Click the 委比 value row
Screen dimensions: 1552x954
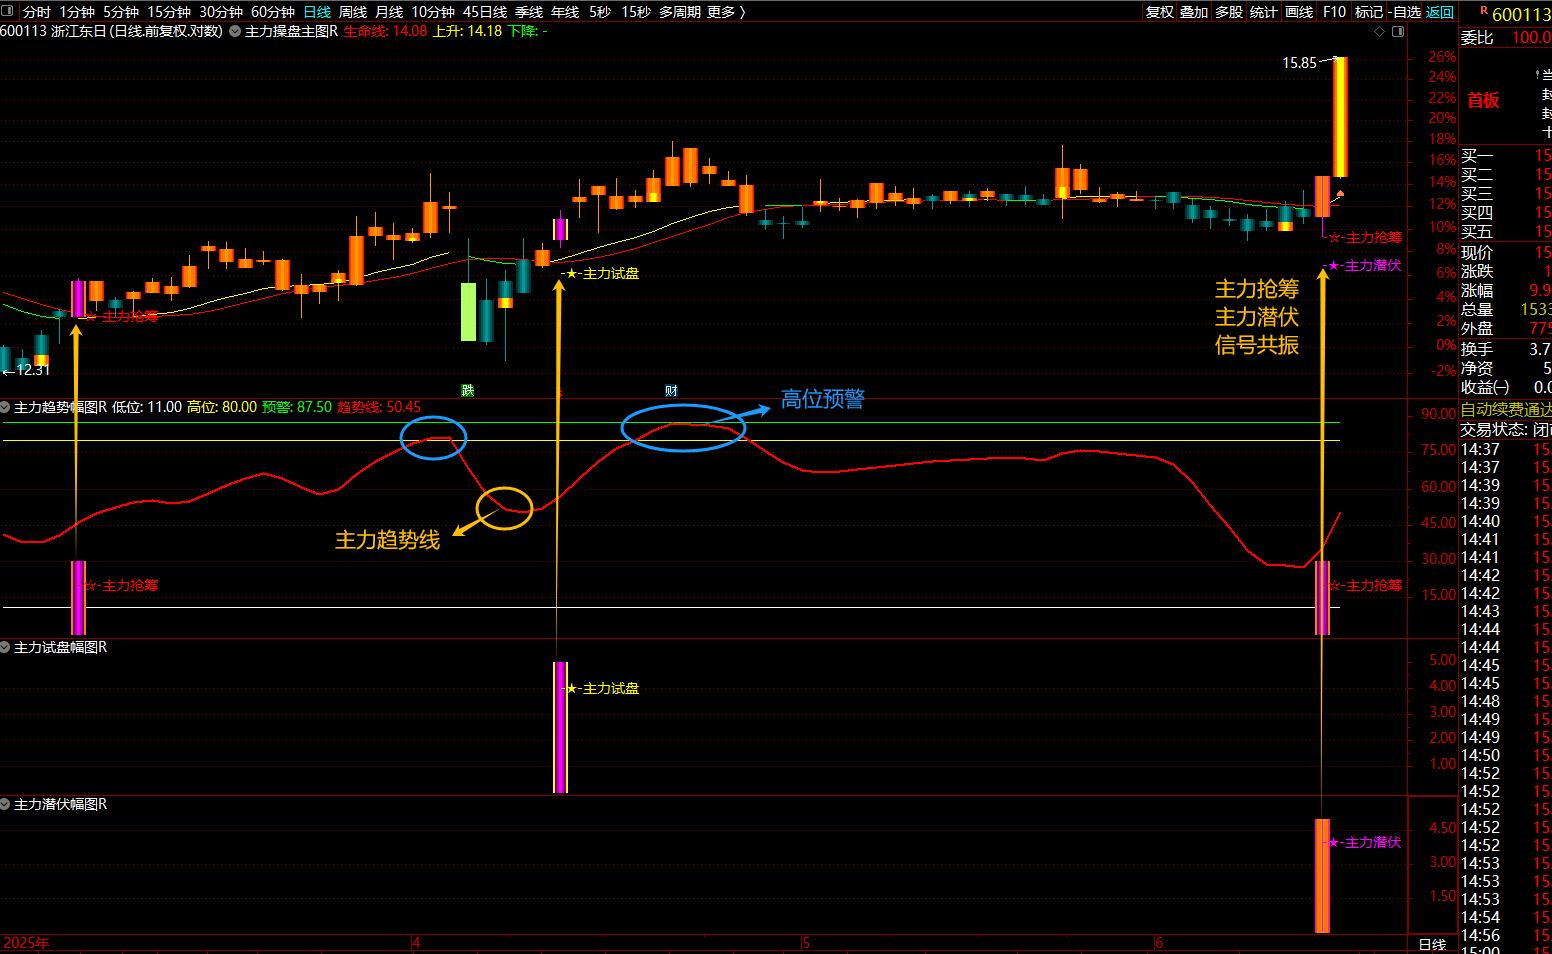[x=1506, y=37]
